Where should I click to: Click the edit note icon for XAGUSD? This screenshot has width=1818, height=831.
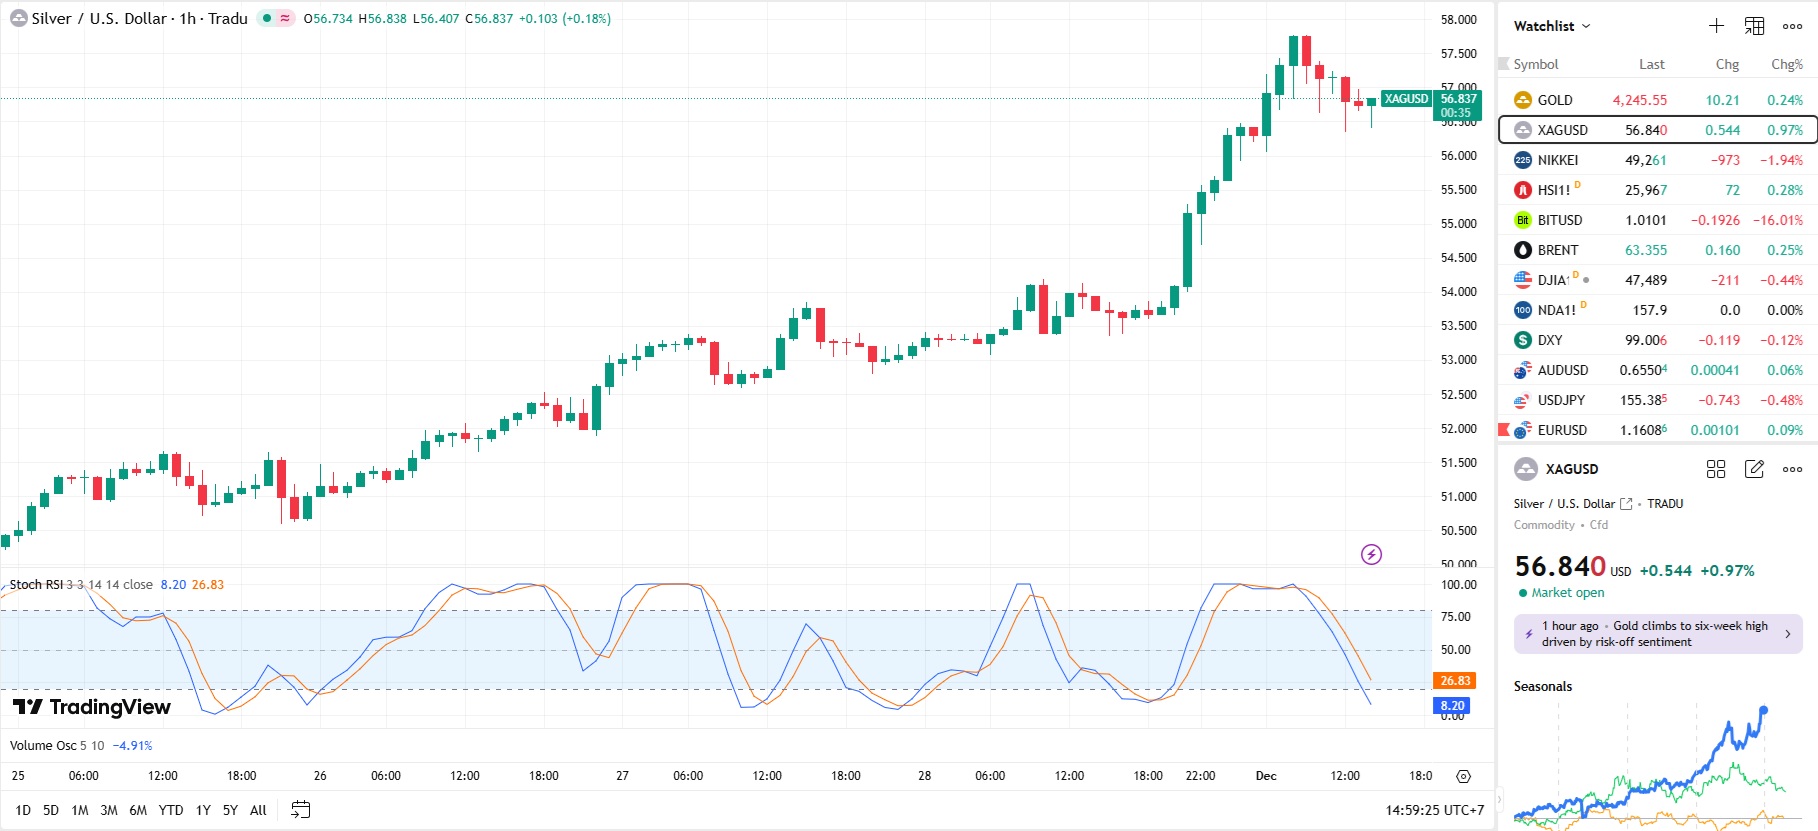pos(1754,469)
